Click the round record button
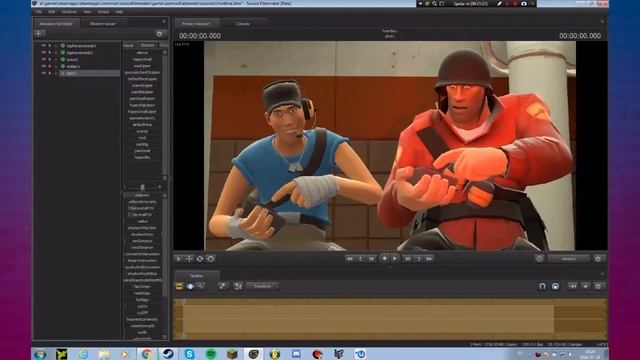Screen dimensions: 640x360 pyautogui.click(x=384, y=258)
